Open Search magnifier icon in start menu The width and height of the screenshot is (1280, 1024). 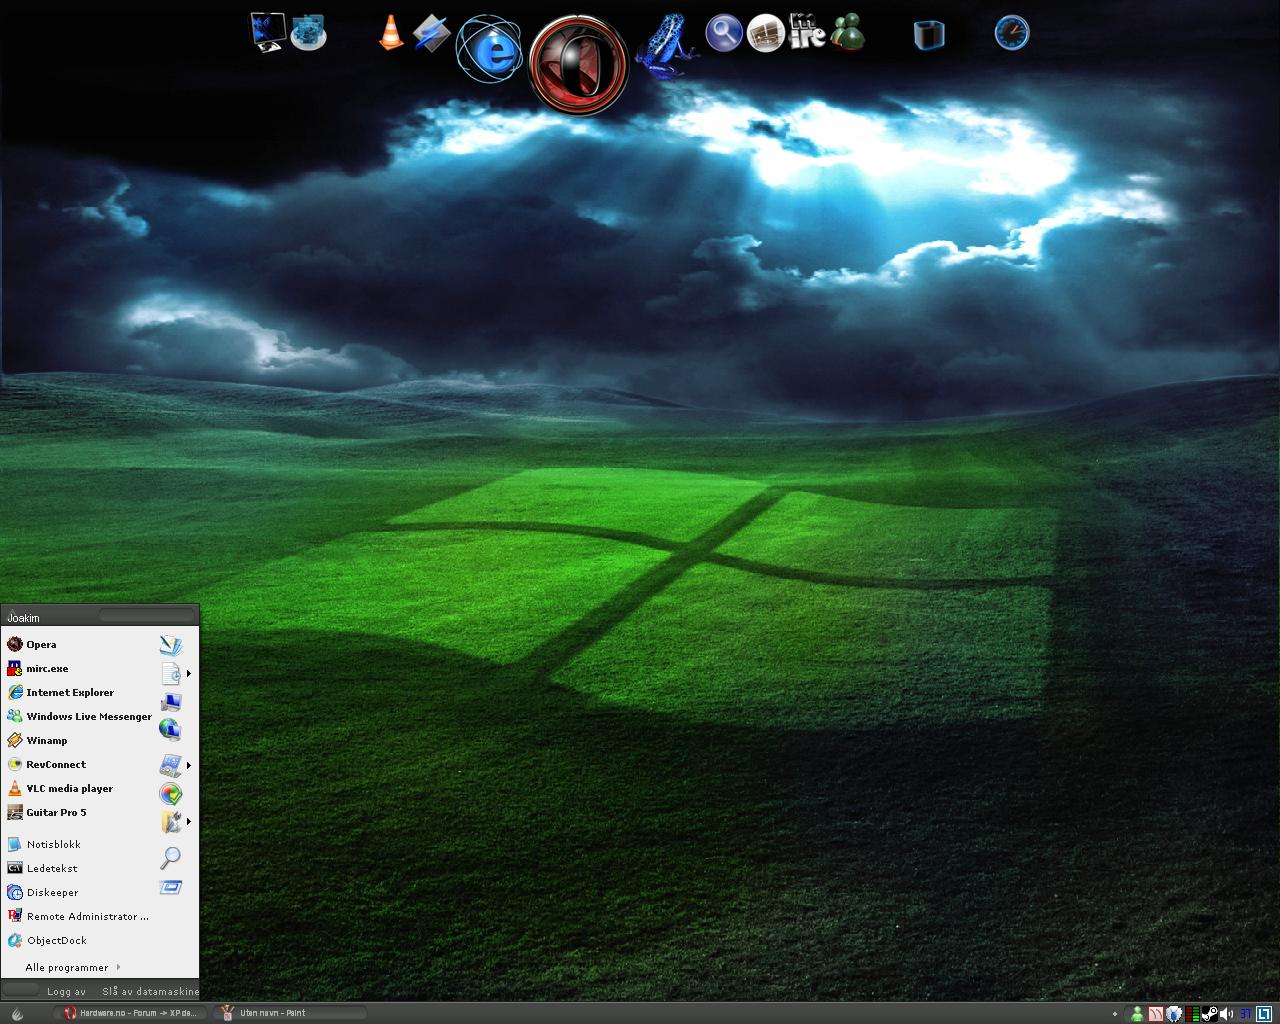171,858
